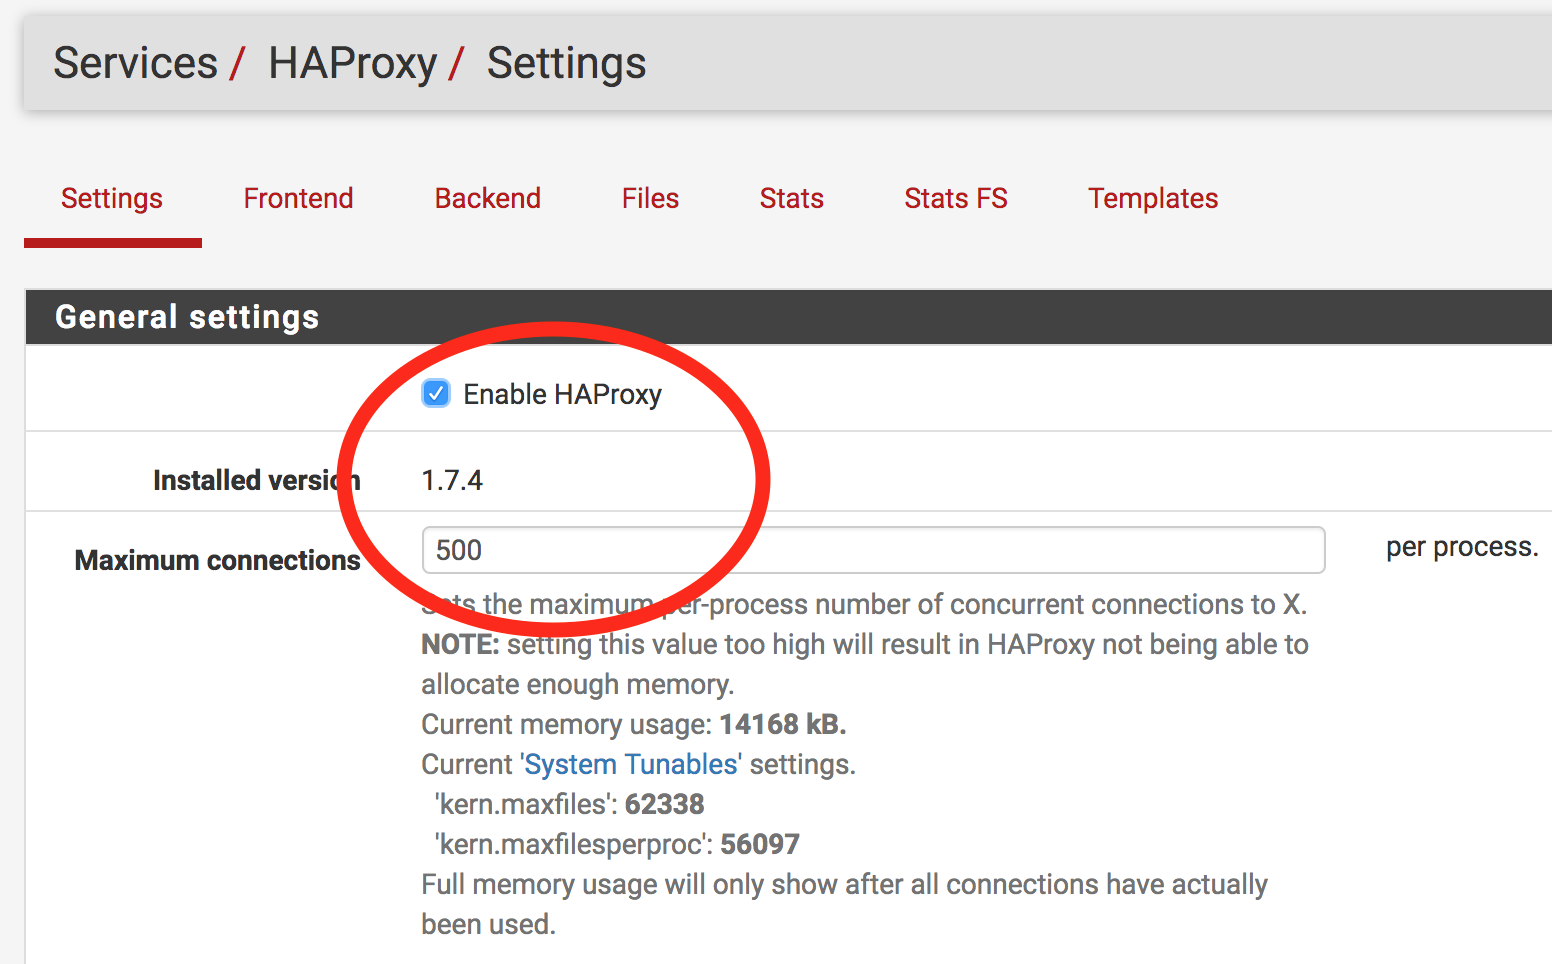Click the memory usage value 14168 kB
This screenshot has height=964, width=1552.
coord(782,724)
